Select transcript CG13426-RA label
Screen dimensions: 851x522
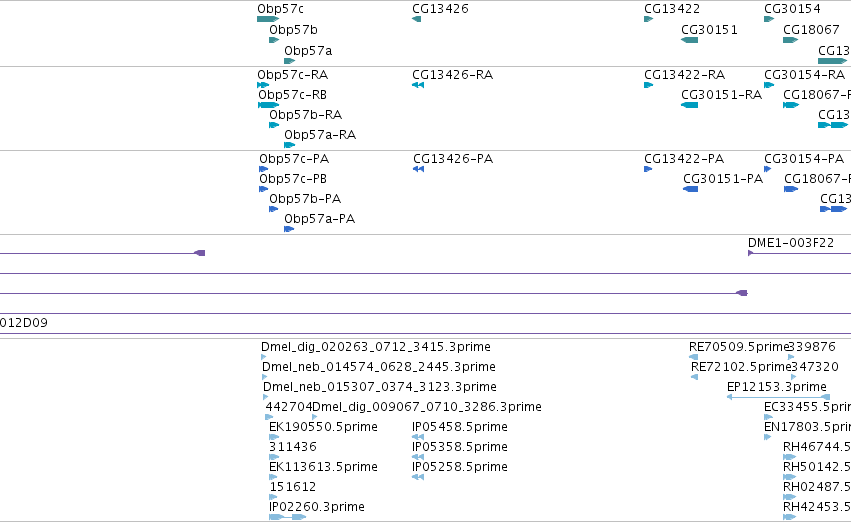[453, 75]
